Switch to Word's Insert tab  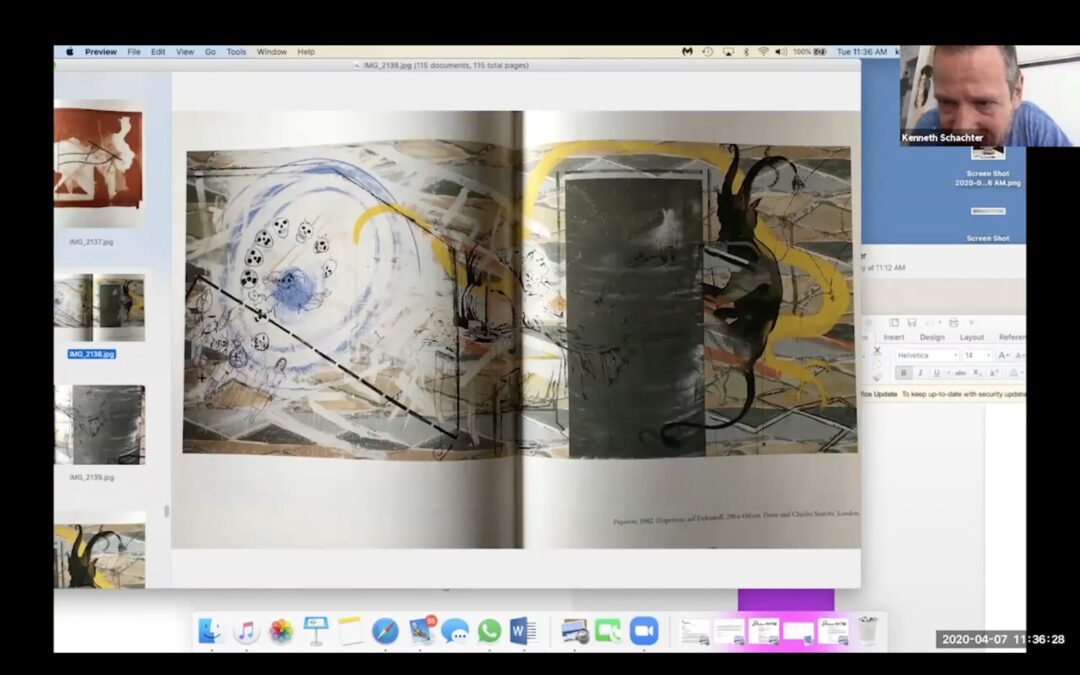pos(893,338)
